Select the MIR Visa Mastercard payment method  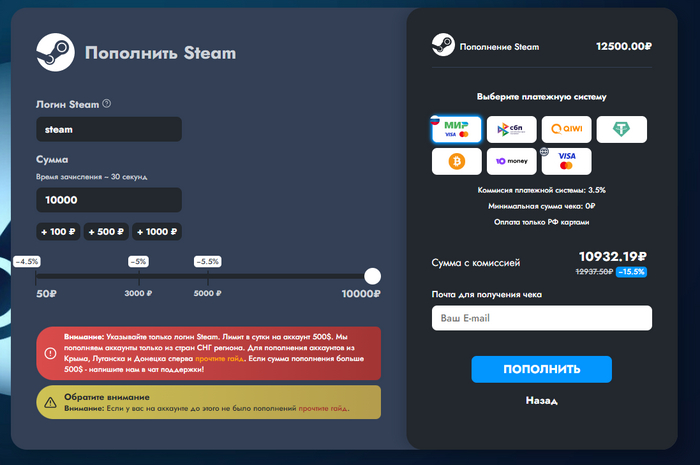pyautogui.click(x=456, y=129)
